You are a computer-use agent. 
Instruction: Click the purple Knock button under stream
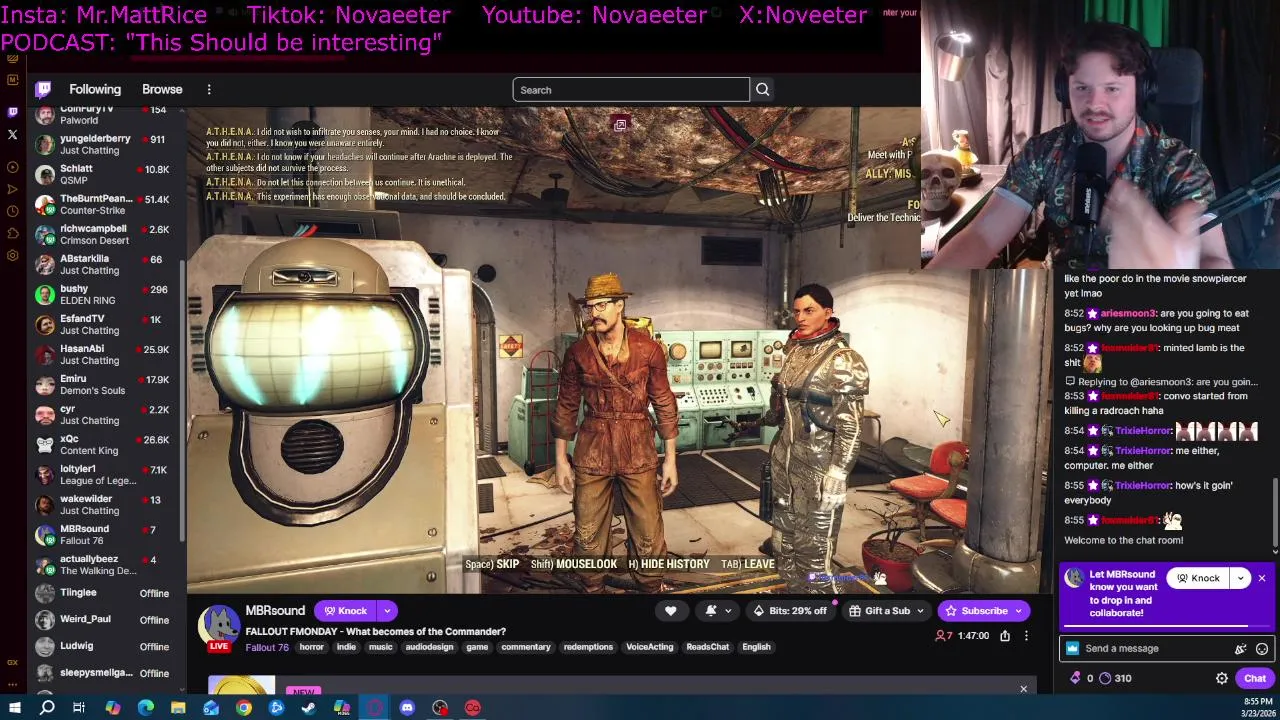[x=345, y=611]
